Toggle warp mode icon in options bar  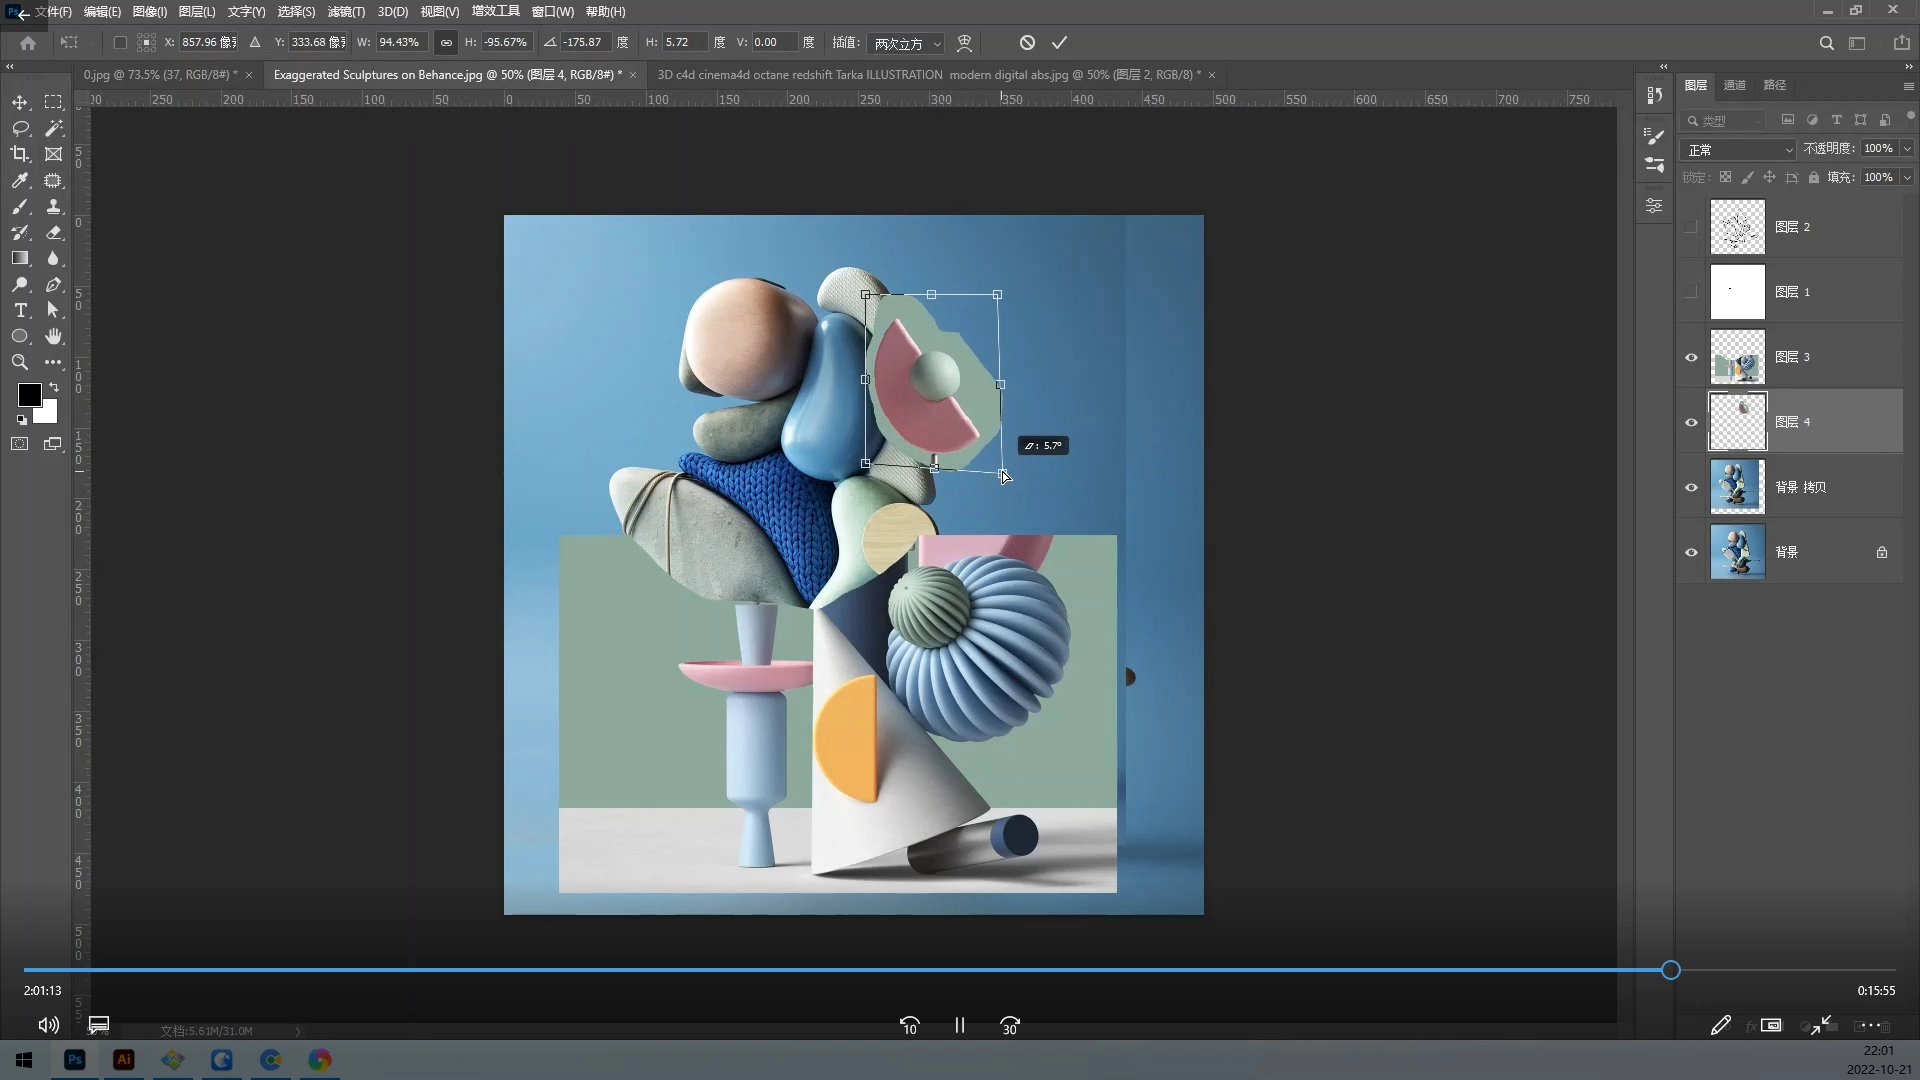pos(964,42)
